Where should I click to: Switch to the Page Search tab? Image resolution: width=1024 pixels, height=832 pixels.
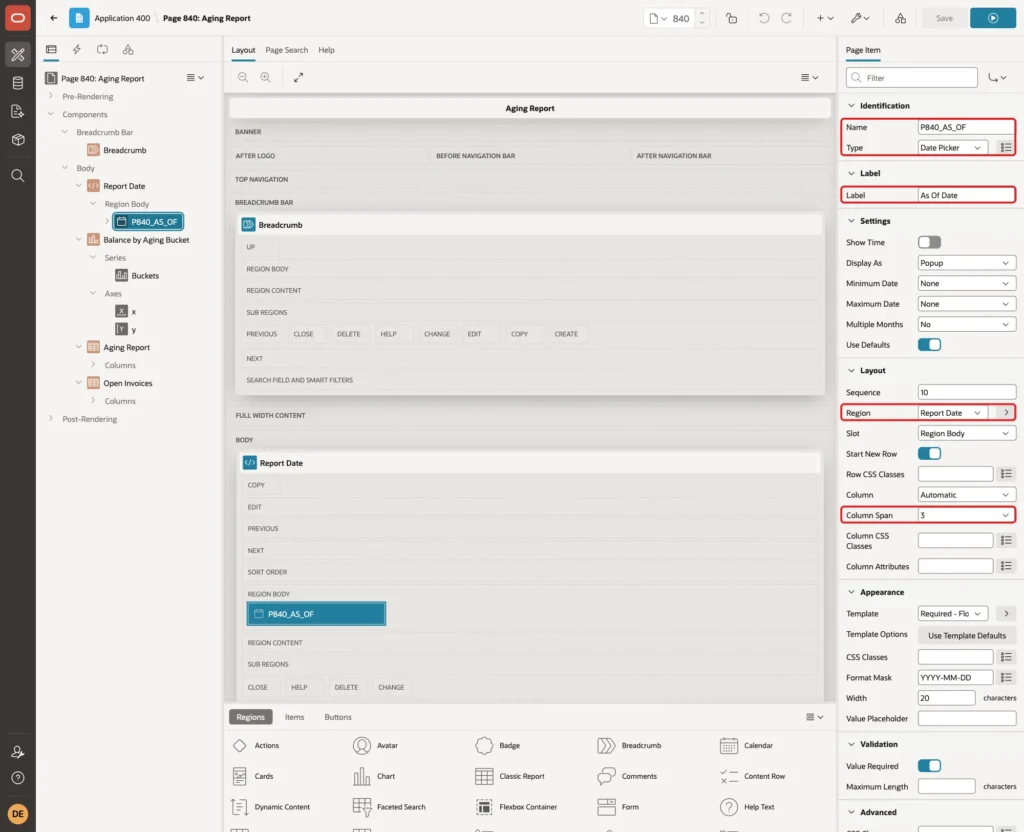pos(286,50)
